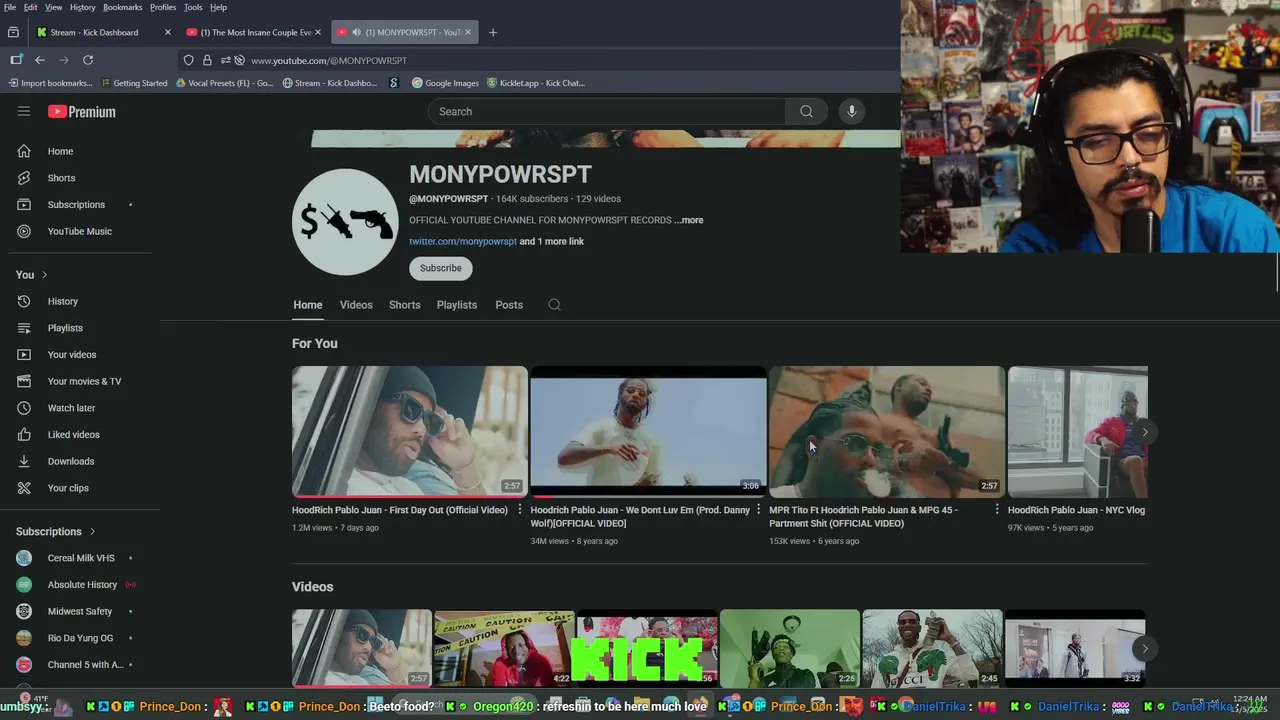Play First Day Out thumbnail in For You

click(409, 432)
